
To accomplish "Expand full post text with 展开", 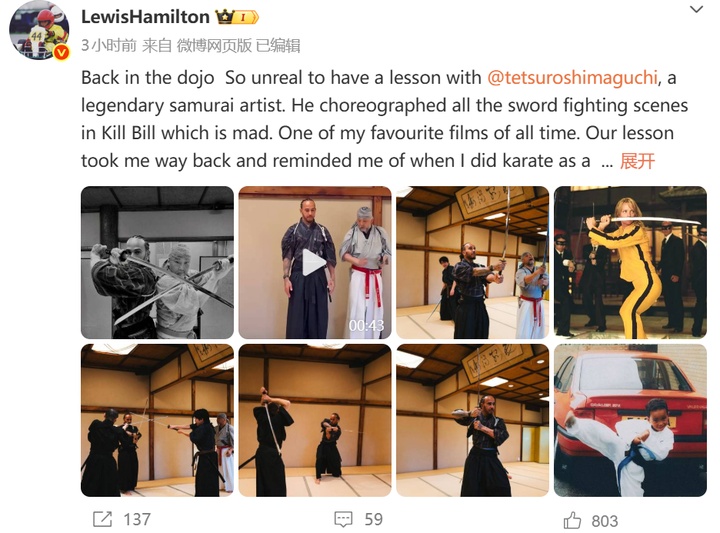I will pyautogui.click(x=637, y=161).
